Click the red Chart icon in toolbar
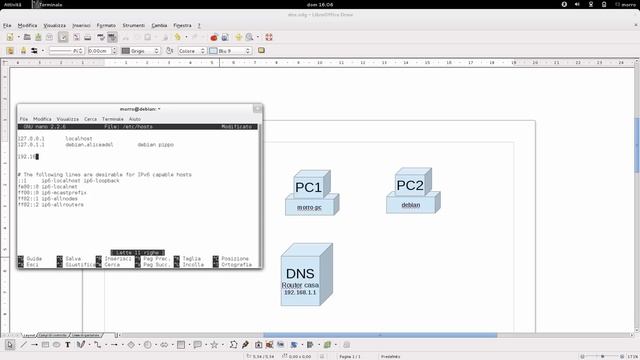Screen dimensions: 640x360 (213, 38)
